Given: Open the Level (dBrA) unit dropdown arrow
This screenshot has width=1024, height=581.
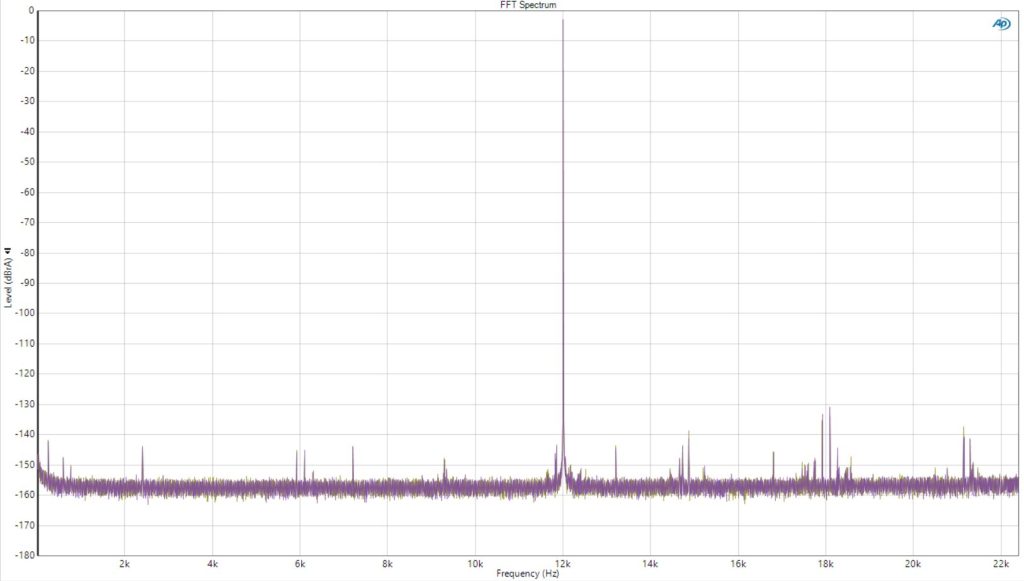Looking at the screenshot, I should coord(8,250).
